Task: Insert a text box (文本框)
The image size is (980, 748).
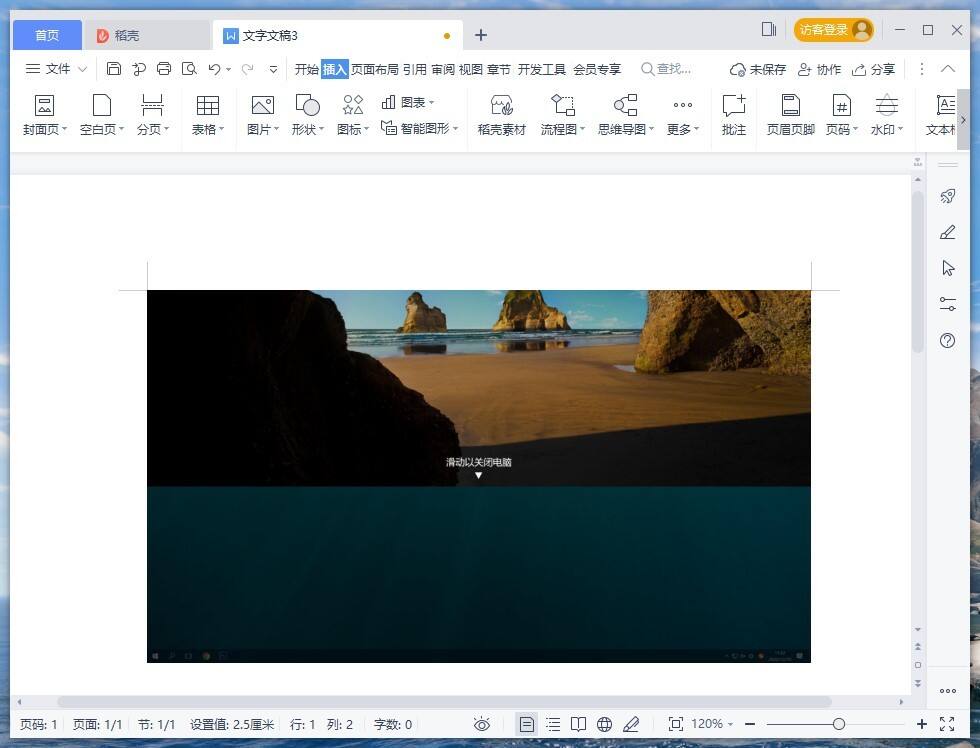Action: [x=941, y=115]
